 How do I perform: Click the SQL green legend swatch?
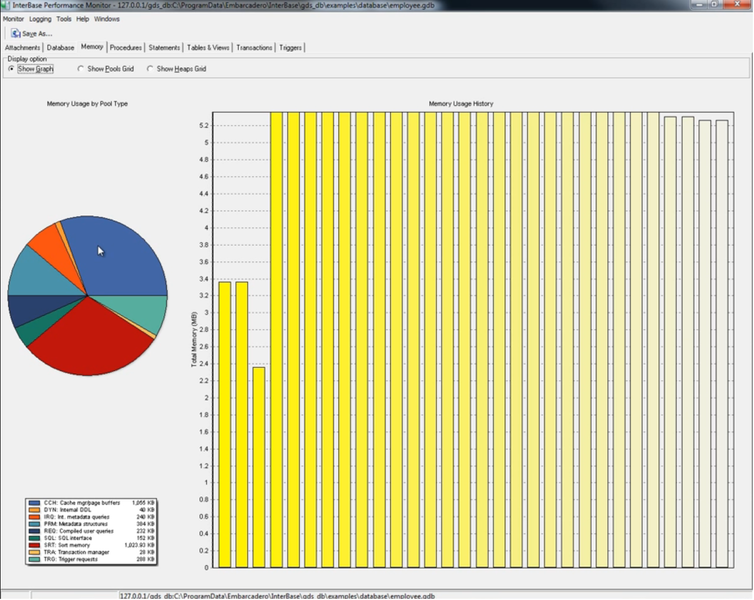[x=34, y=538]
